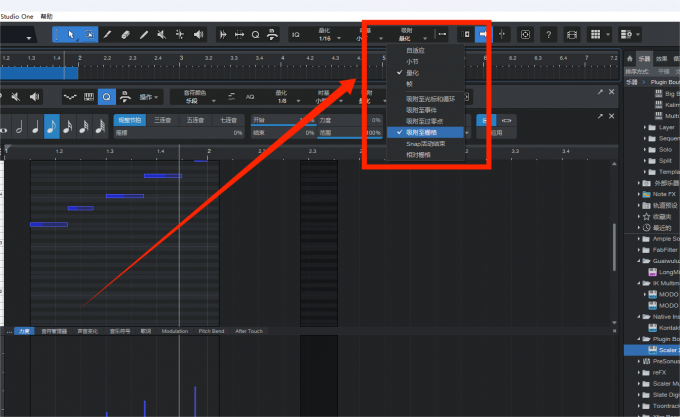Select the Arrow tool in top toolbar
This screenshot has height=417, width=680.
tap(72, 34)
